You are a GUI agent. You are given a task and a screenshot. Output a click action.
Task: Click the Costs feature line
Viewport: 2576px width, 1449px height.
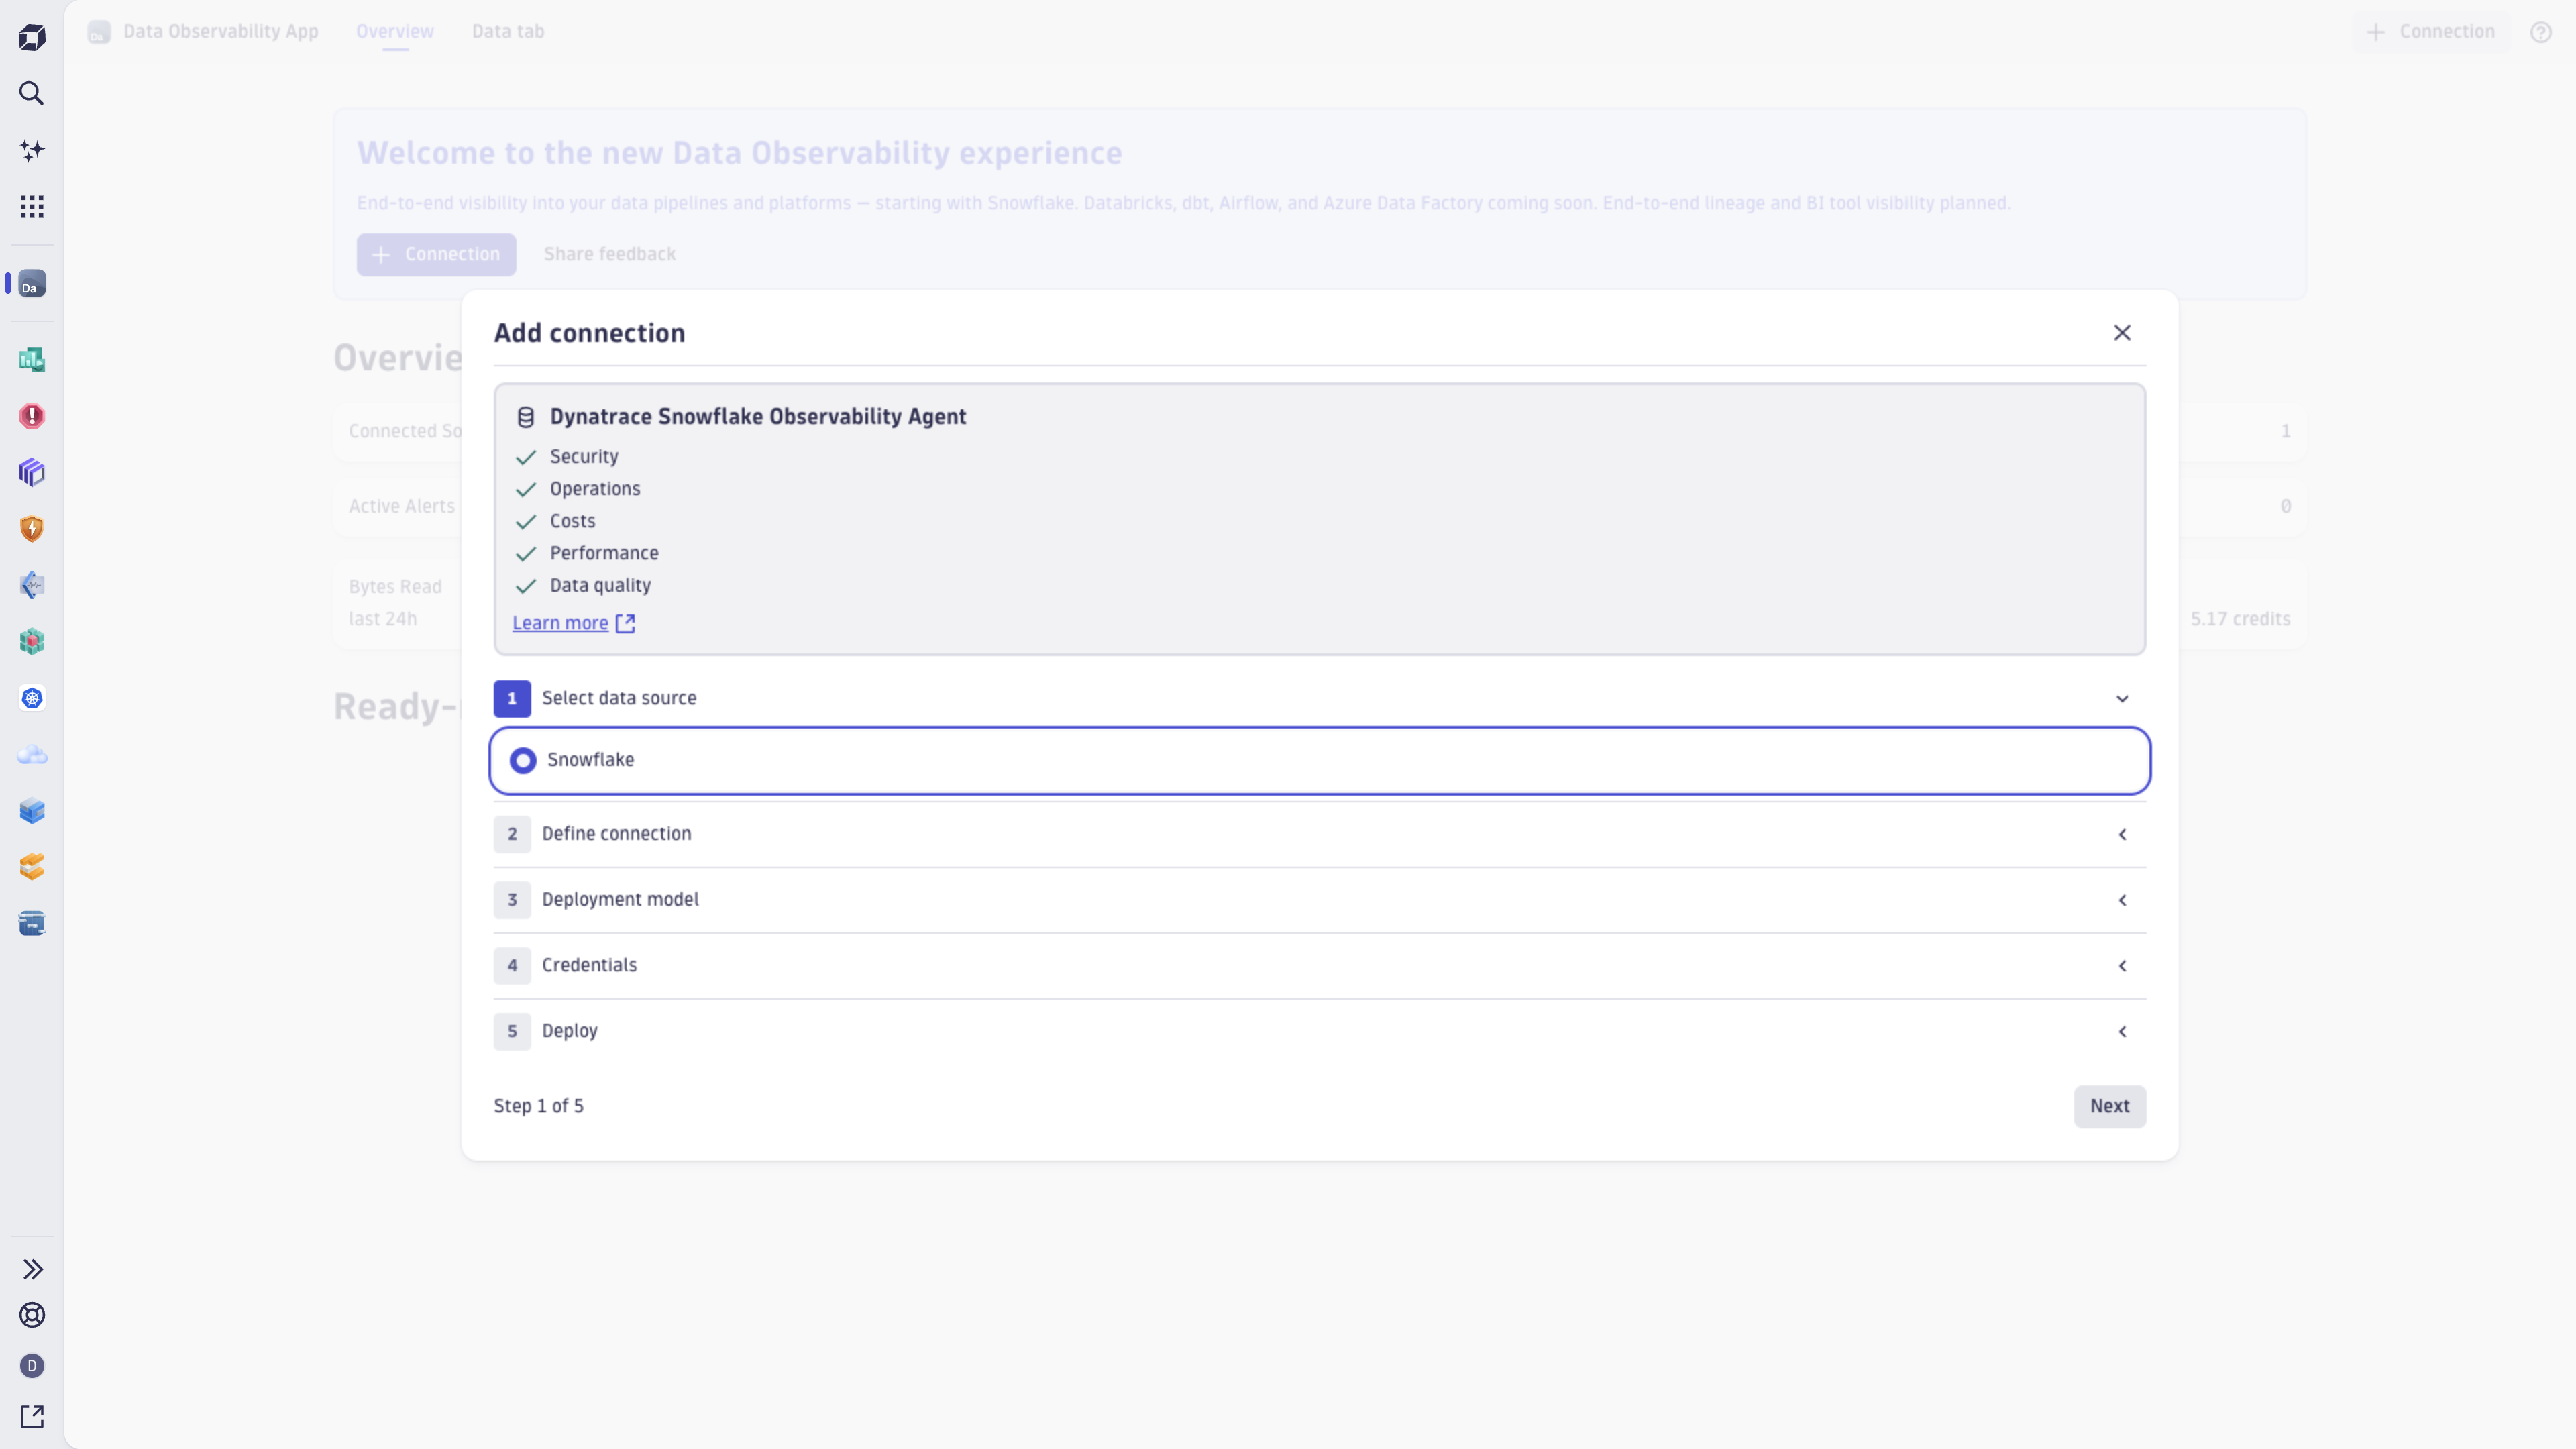572,521
